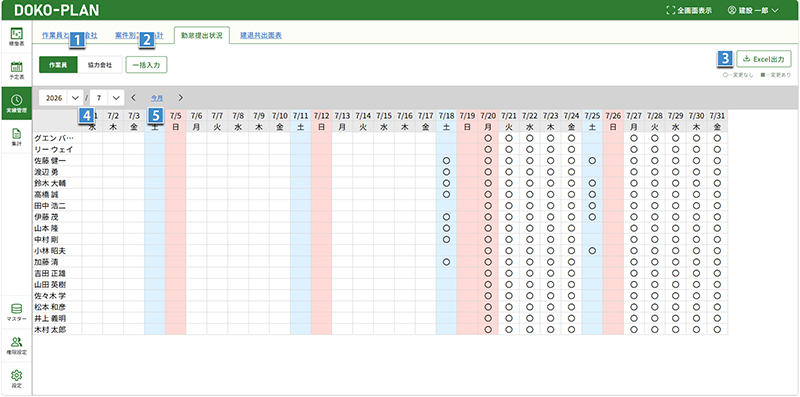Go to next month with right arrow
The height and width of the screenshot is (397, 800).
point(180,97)
